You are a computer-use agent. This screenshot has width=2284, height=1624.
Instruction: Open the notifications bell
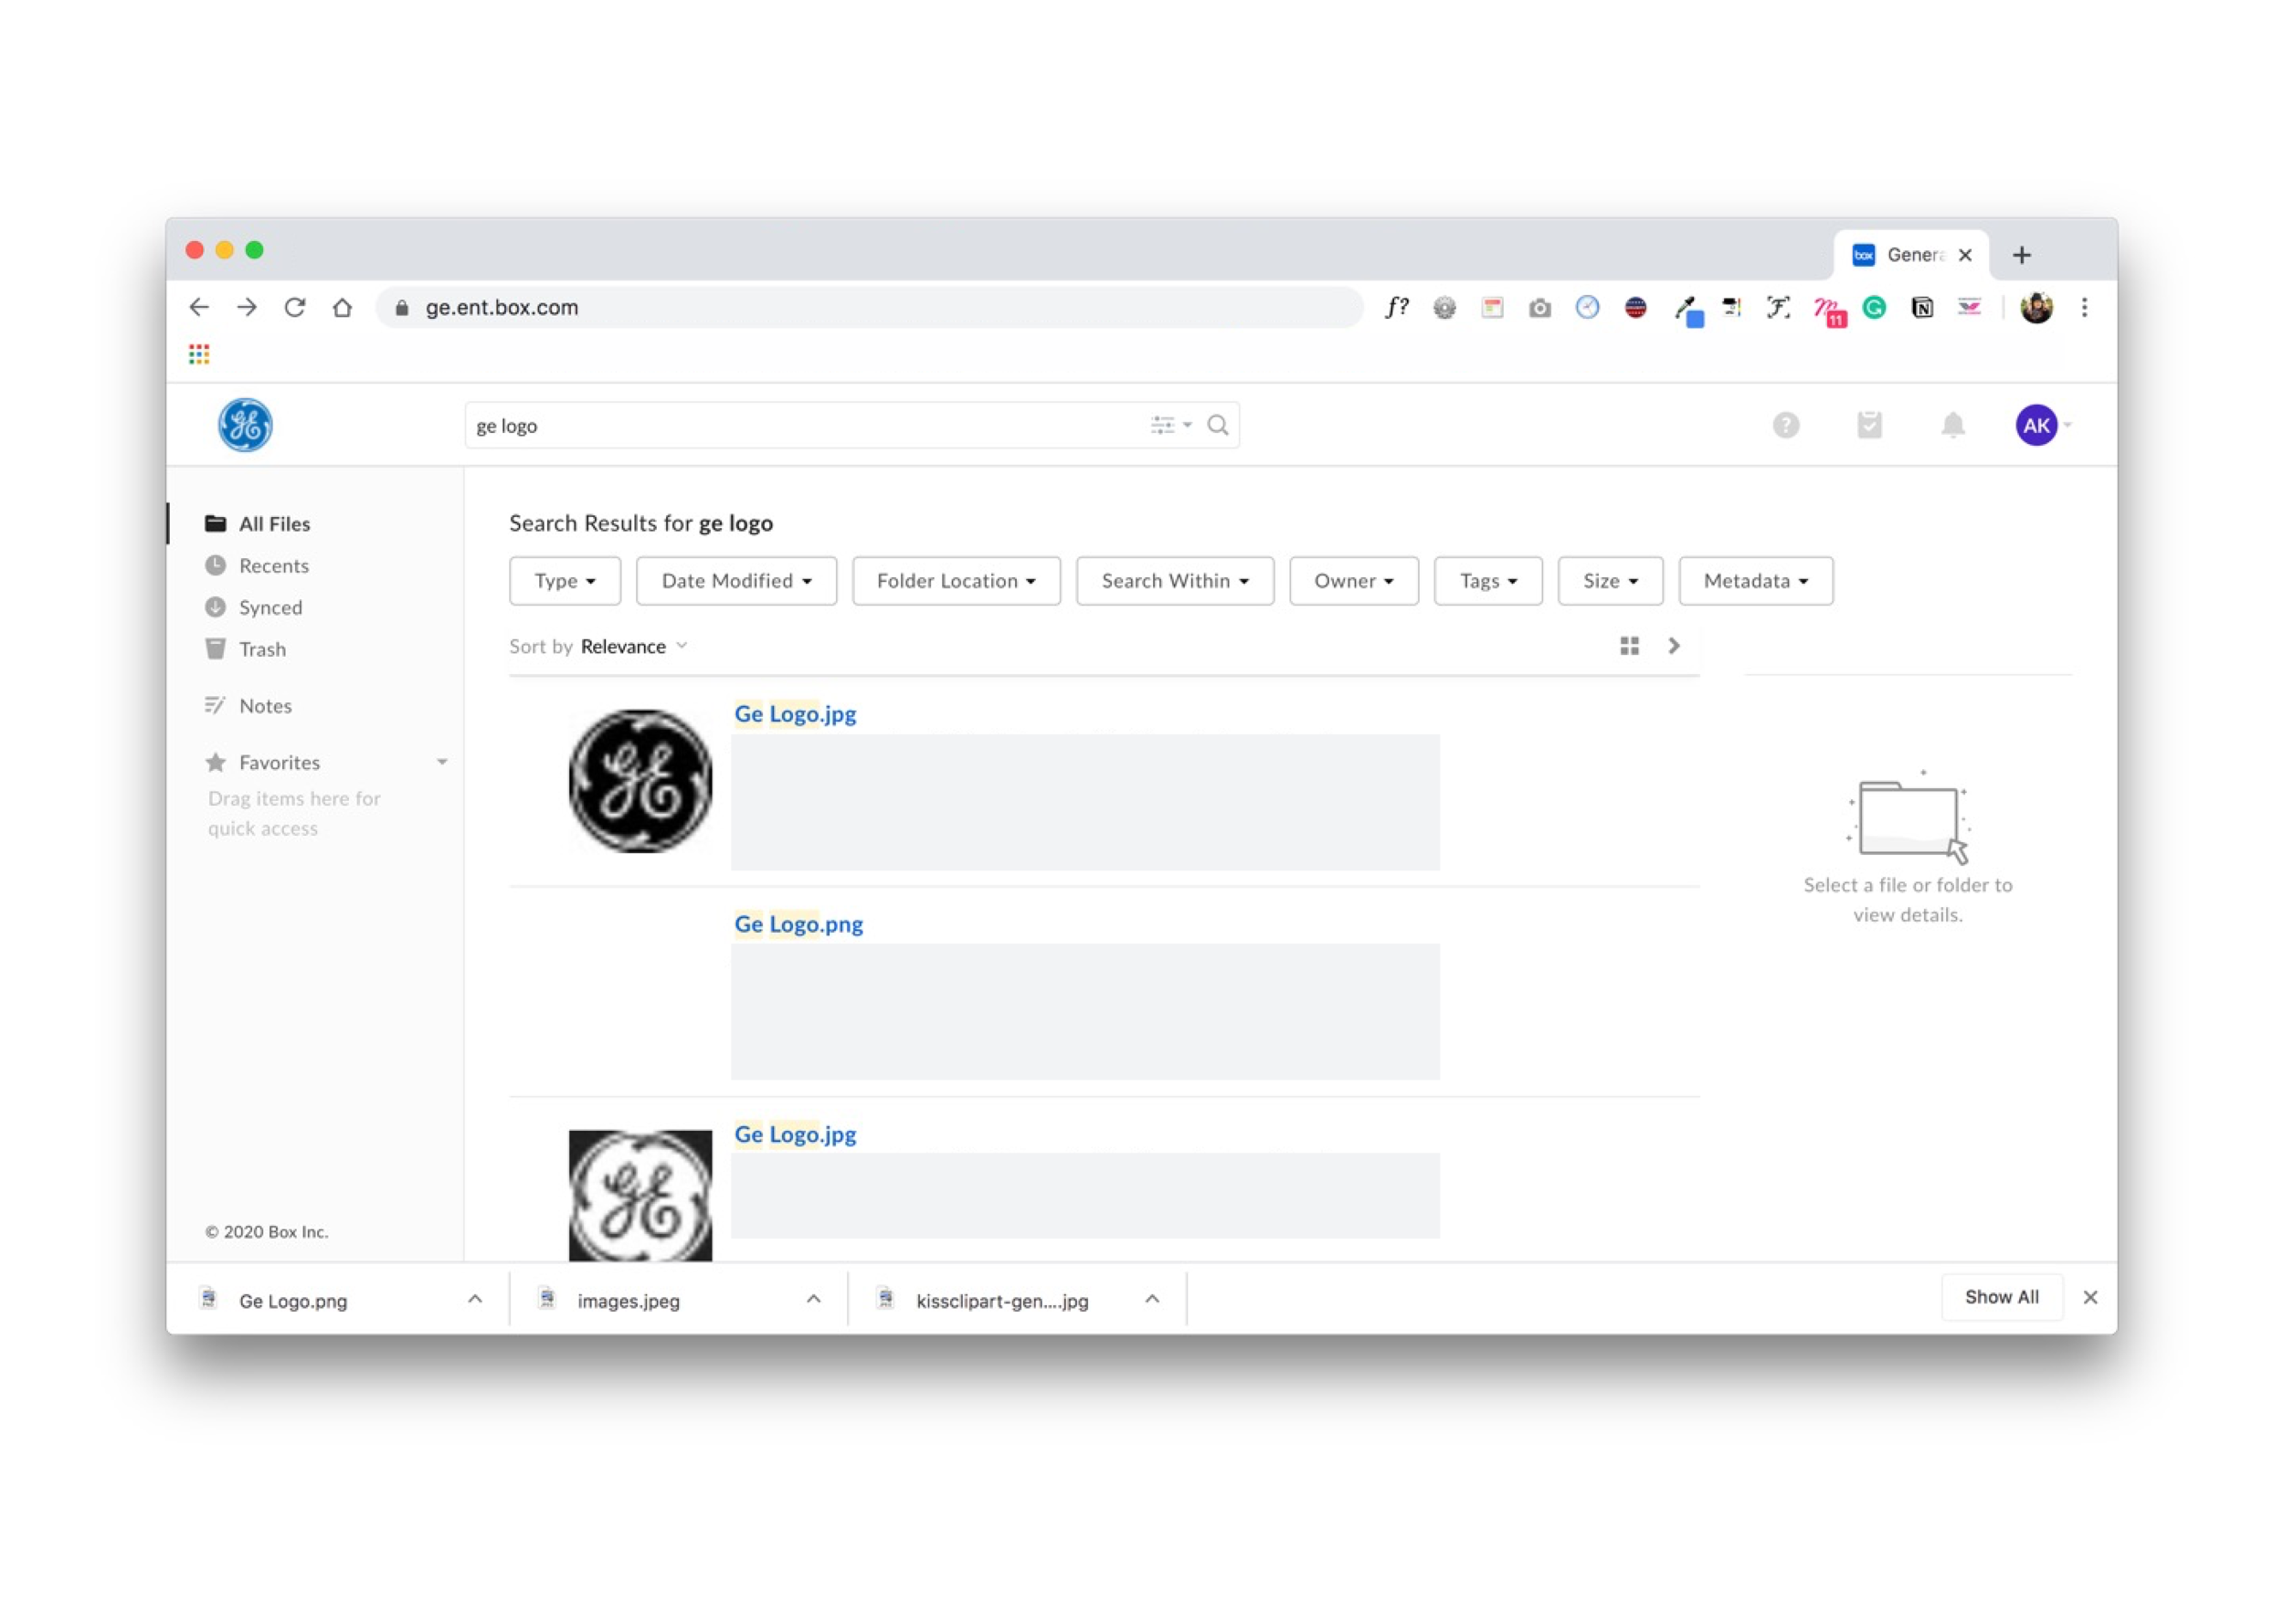pos(1952,425)
